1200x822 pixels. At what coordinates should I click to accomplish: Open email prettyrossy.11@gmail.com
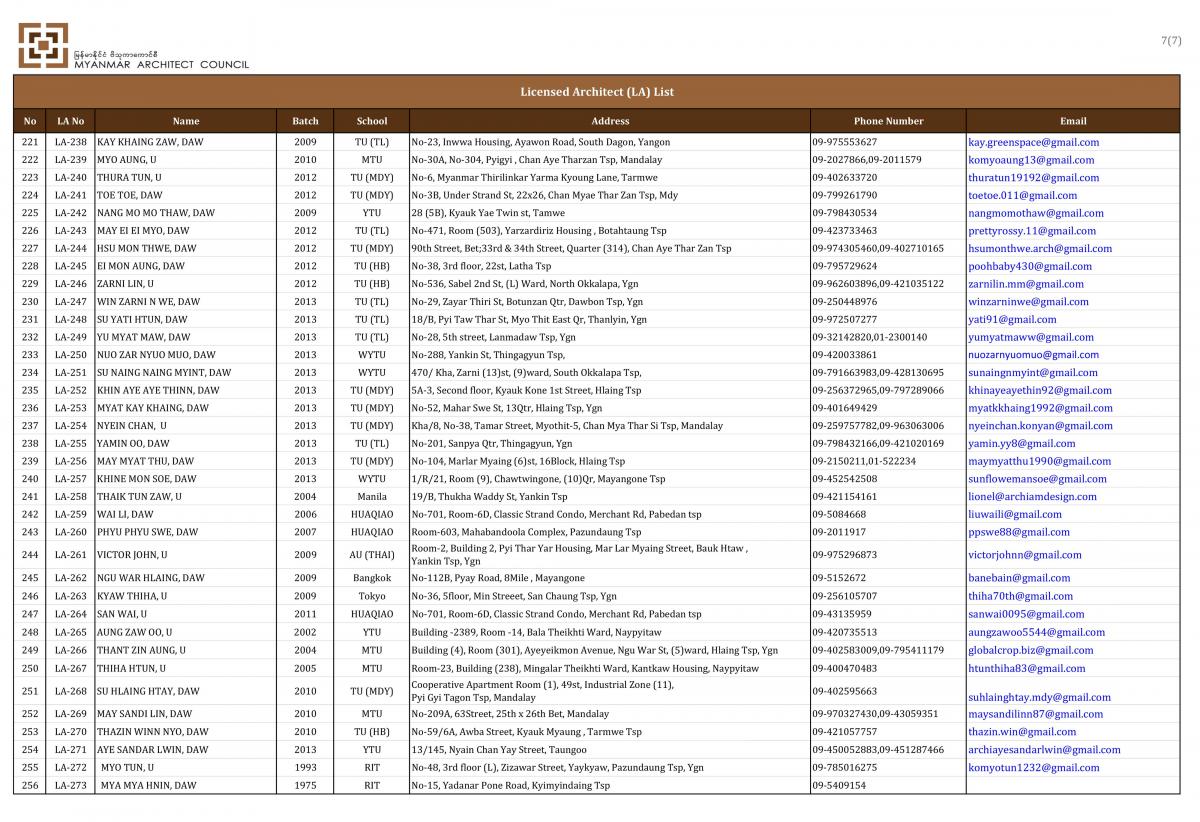click(1032, 231)
